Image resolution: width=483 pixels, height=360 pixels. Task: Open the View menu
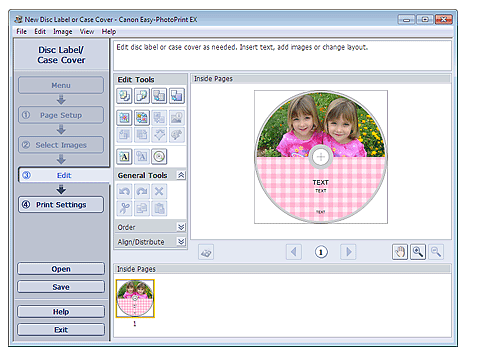coord(87,31)
